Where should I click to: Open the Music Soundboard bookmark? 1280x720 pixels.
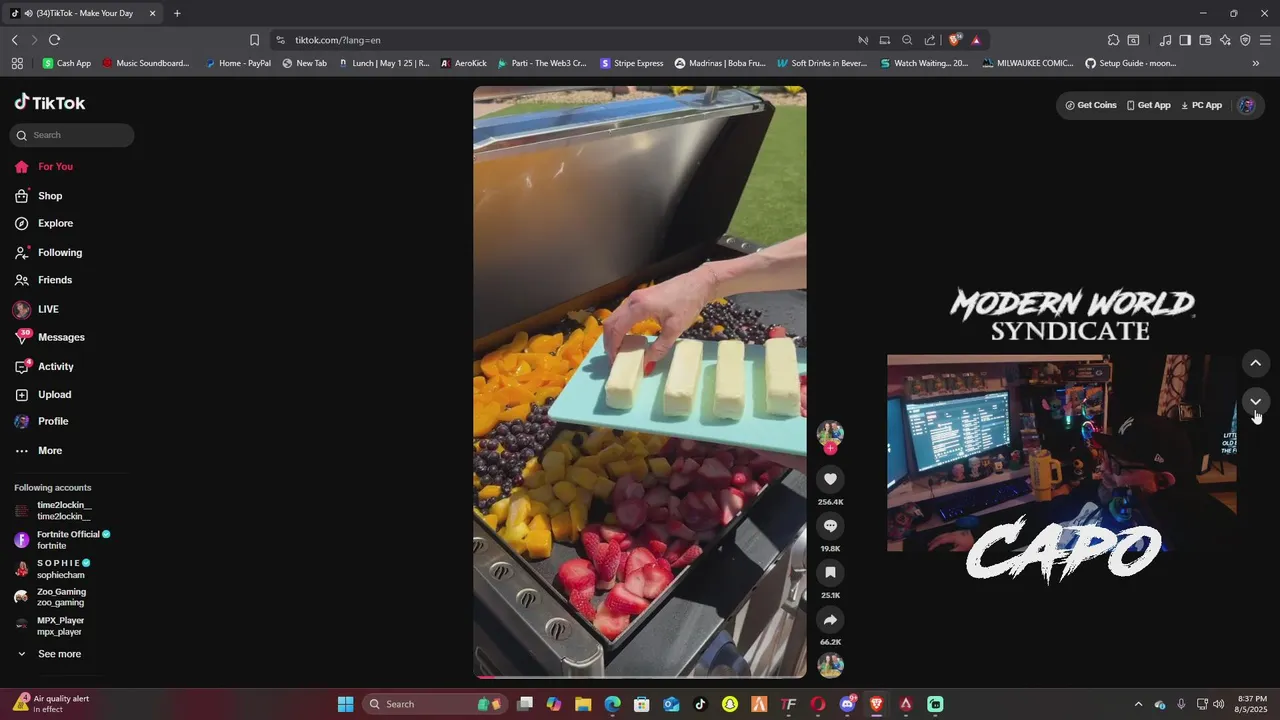click(x=146, y=63)
